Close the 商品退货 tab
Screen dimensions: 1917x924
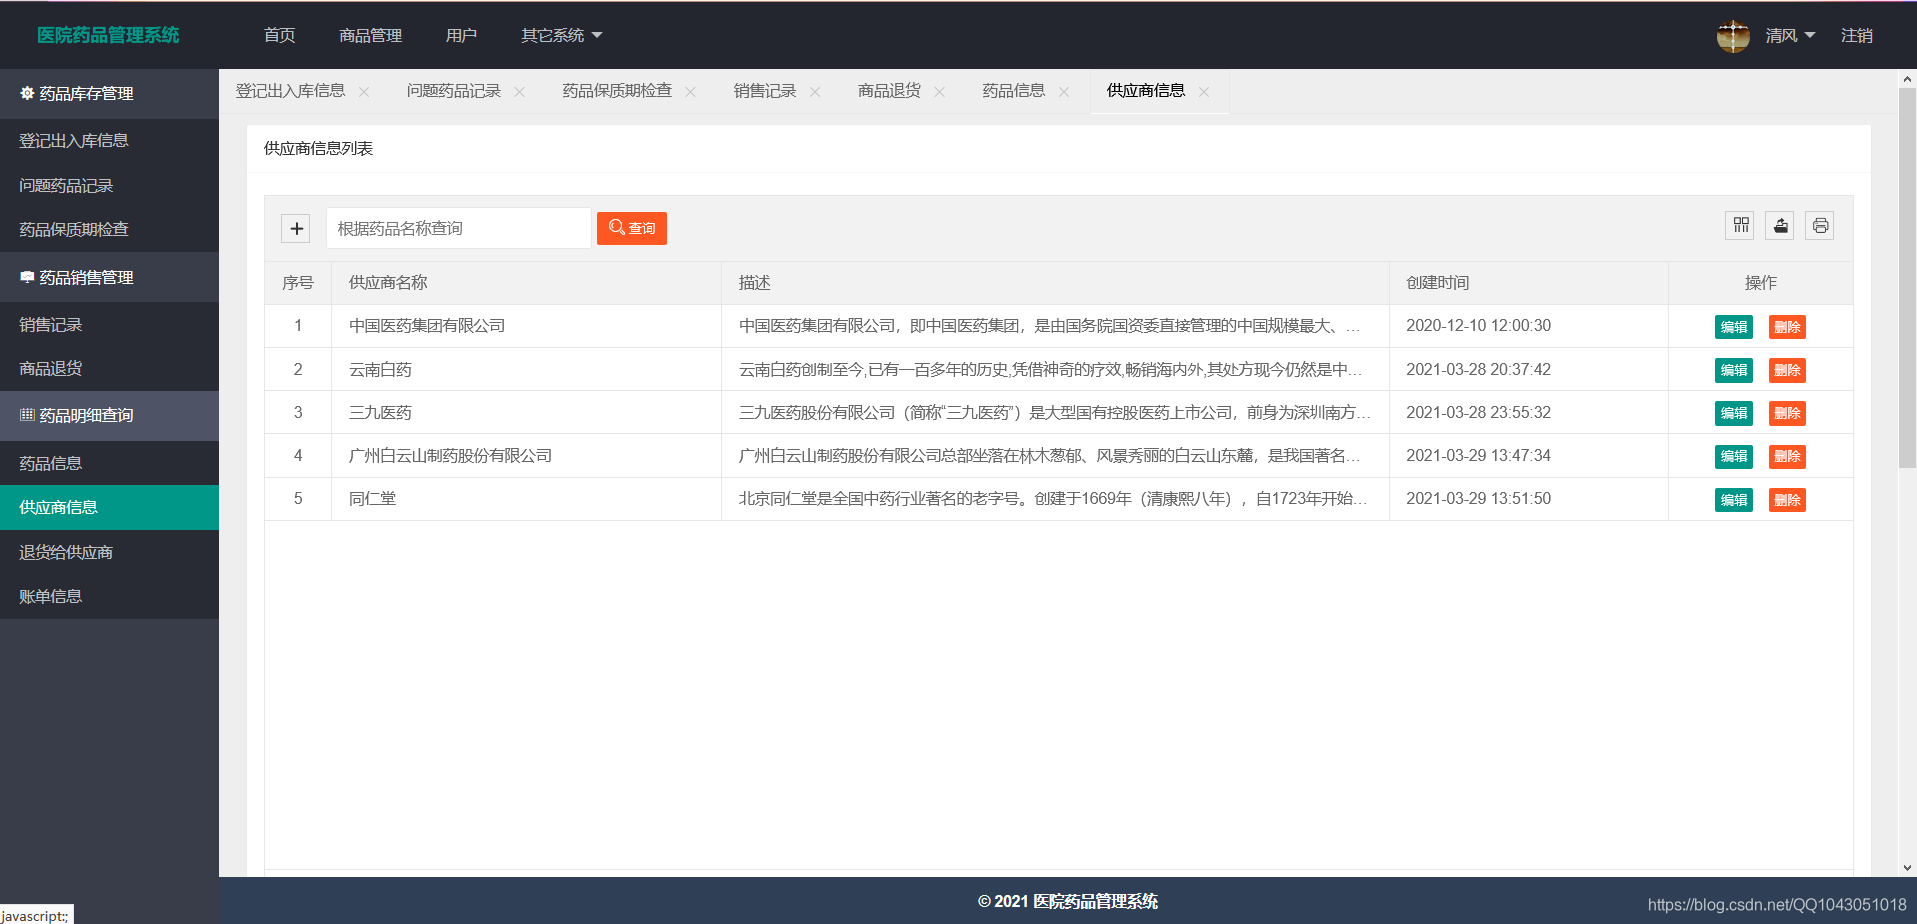[940, 91]
